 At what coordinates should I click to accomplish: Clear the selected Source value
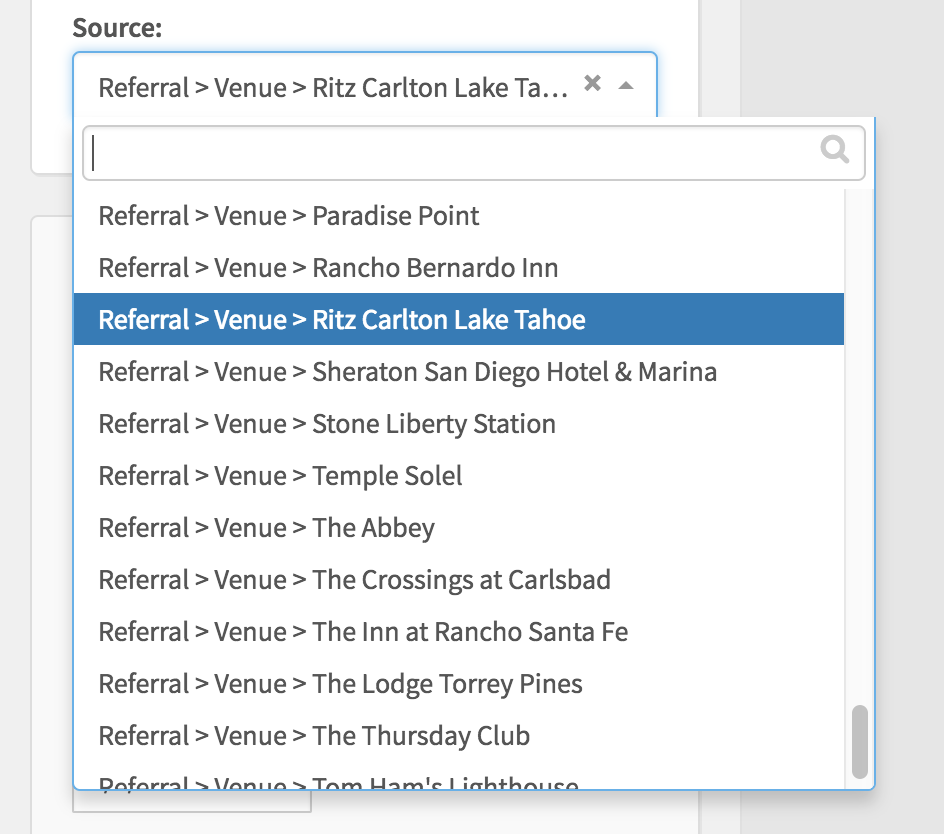coord(592,83)
